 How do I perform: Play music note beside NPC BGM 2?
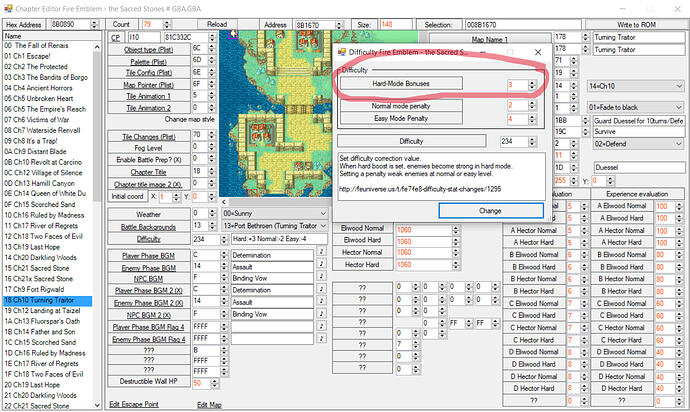tap(321, 313)
